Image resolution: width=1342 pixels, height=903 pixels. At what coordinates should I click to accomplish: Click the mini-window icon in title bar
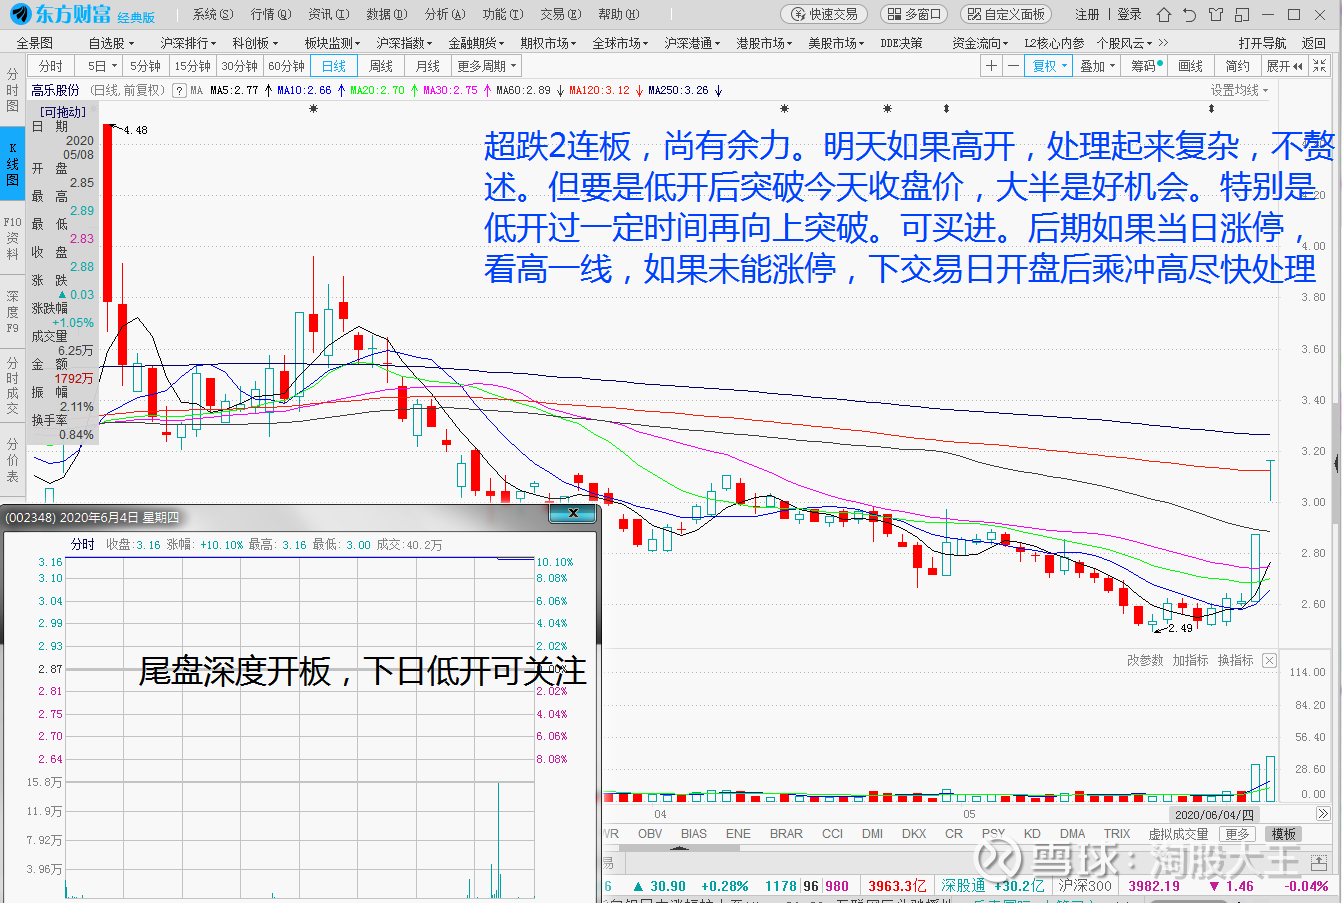(1242, 14)
